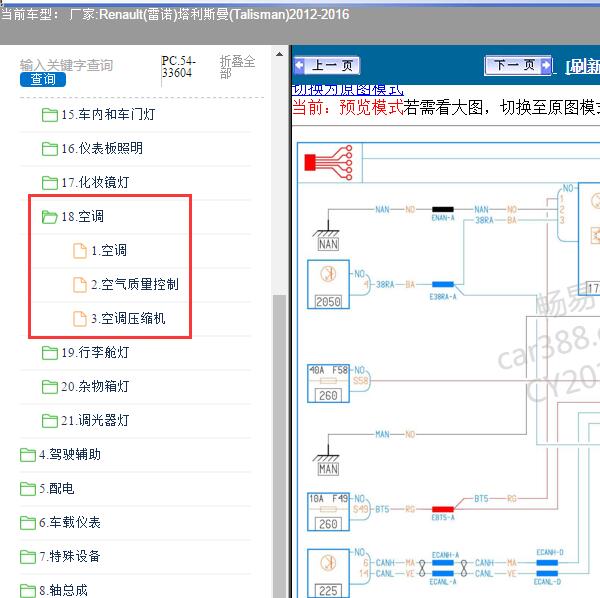
Task: Open the 3.空调压缩机 document page icon
Action: tap(80, 319)
